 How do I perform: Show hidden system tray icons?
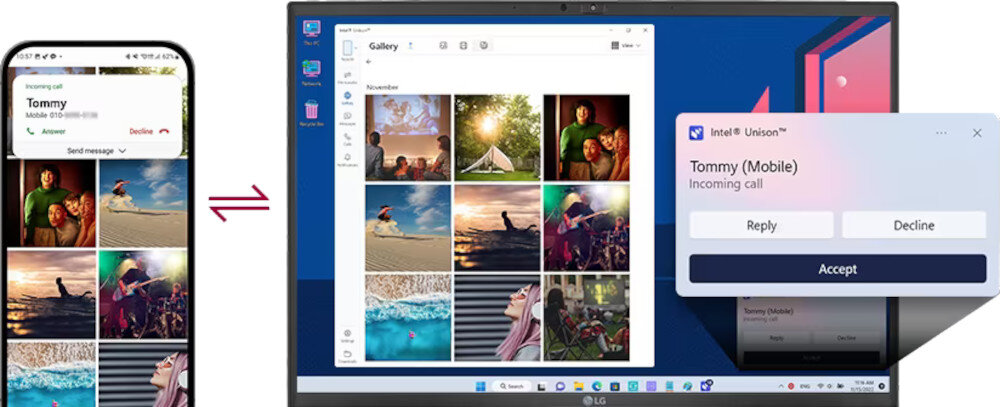tap(781, 386)
